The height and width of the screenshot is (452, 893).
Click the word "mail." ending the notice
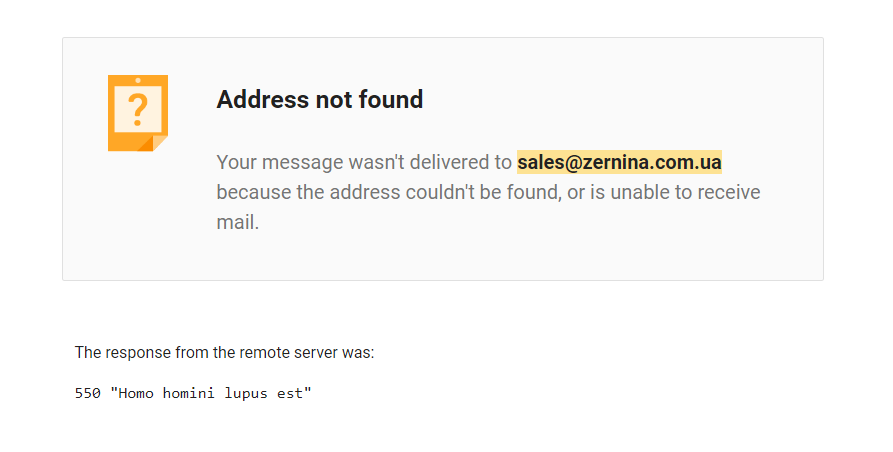click(x=238, y=222)
